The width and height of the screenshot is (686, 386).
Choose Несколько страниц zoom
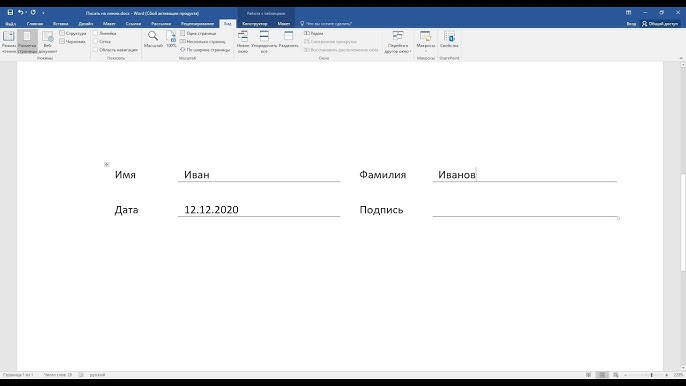203,42
